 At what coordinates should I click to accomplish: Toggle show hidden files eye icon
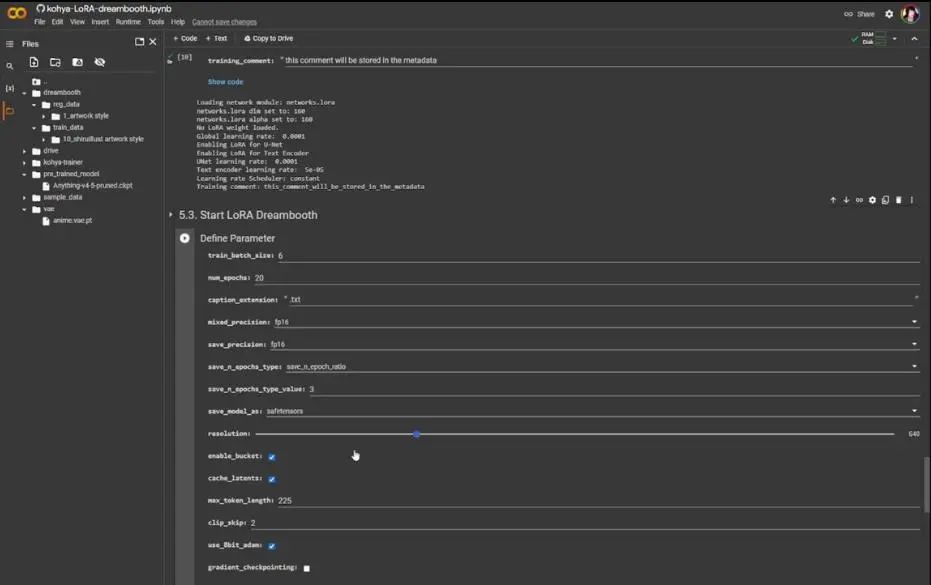tap(100, 62)
